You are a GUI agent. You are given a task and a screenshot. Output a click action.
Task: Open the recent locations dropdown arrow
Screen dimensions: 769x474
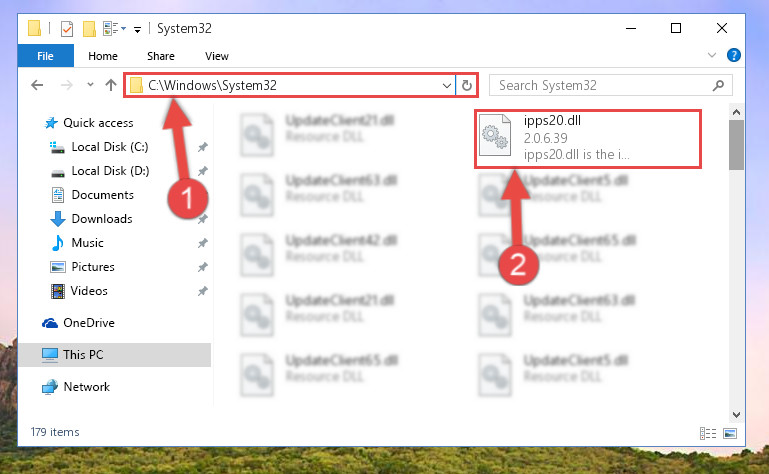90,85
